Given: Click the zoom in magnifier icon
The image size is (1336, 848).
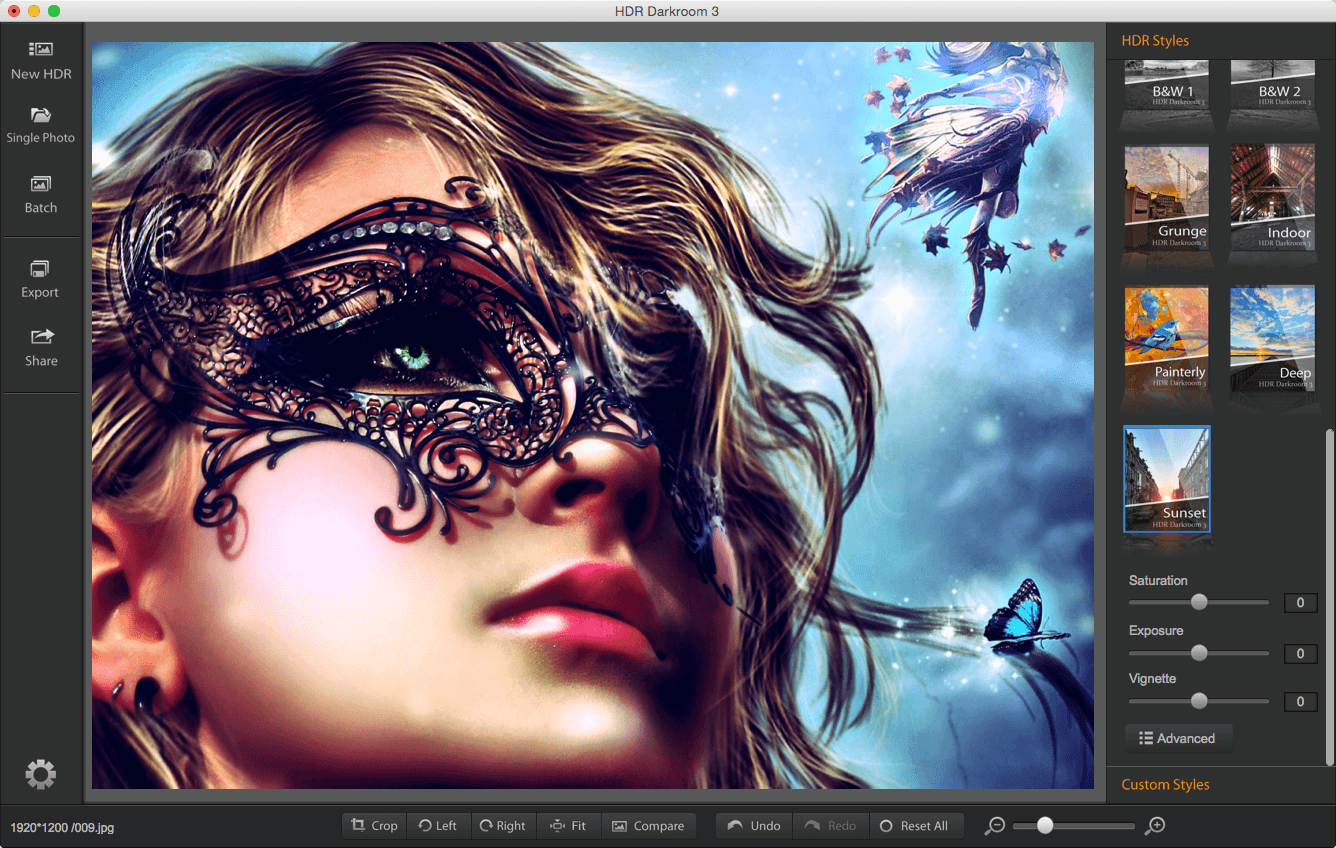Looking at the screenshot, I should (1156, 825).
